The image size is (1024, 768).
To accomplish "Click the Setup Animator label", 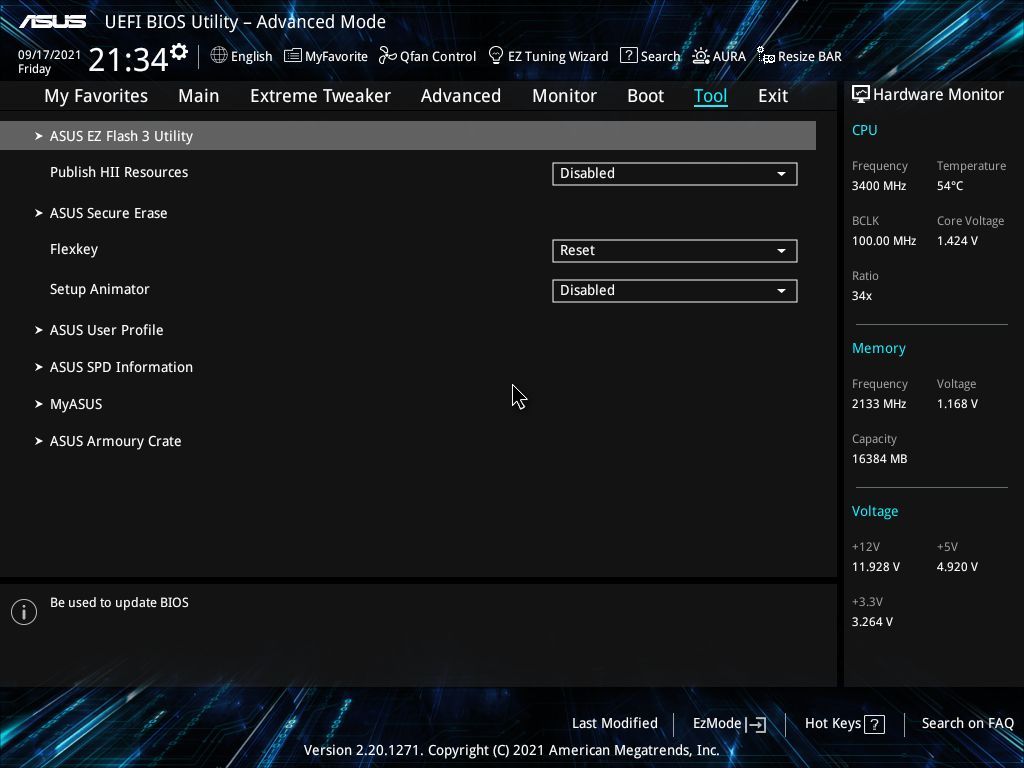I will click(99, 289).
